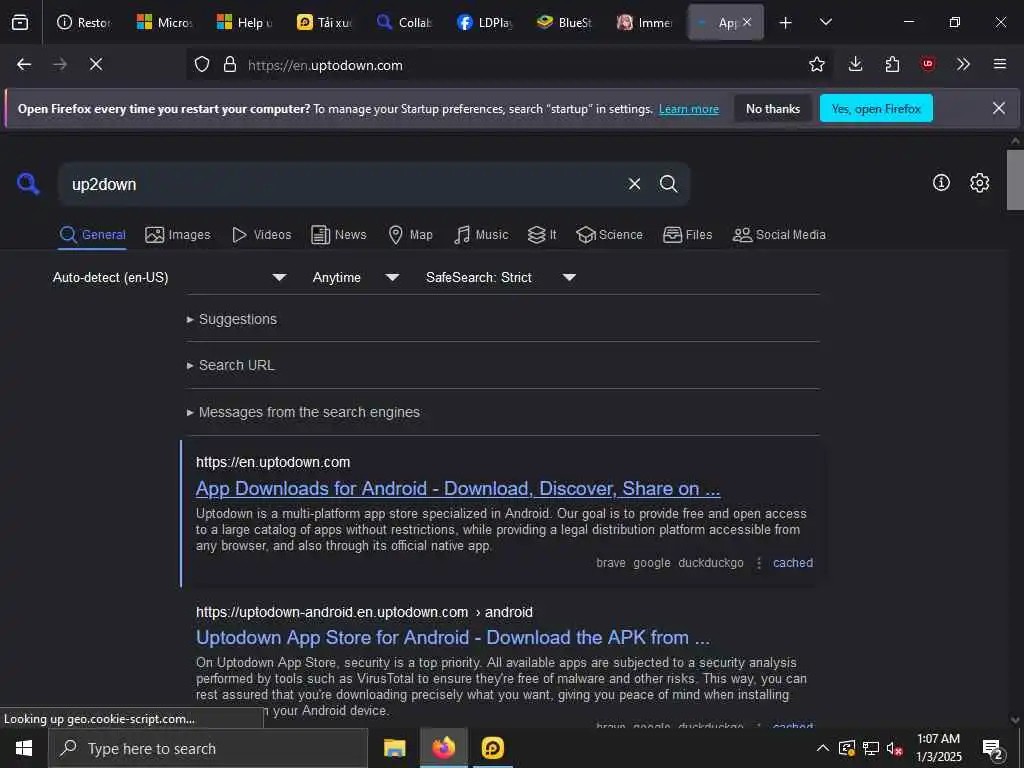1024x768 pixels.
Task: View site security padlock info
Action: click(229, 65)
